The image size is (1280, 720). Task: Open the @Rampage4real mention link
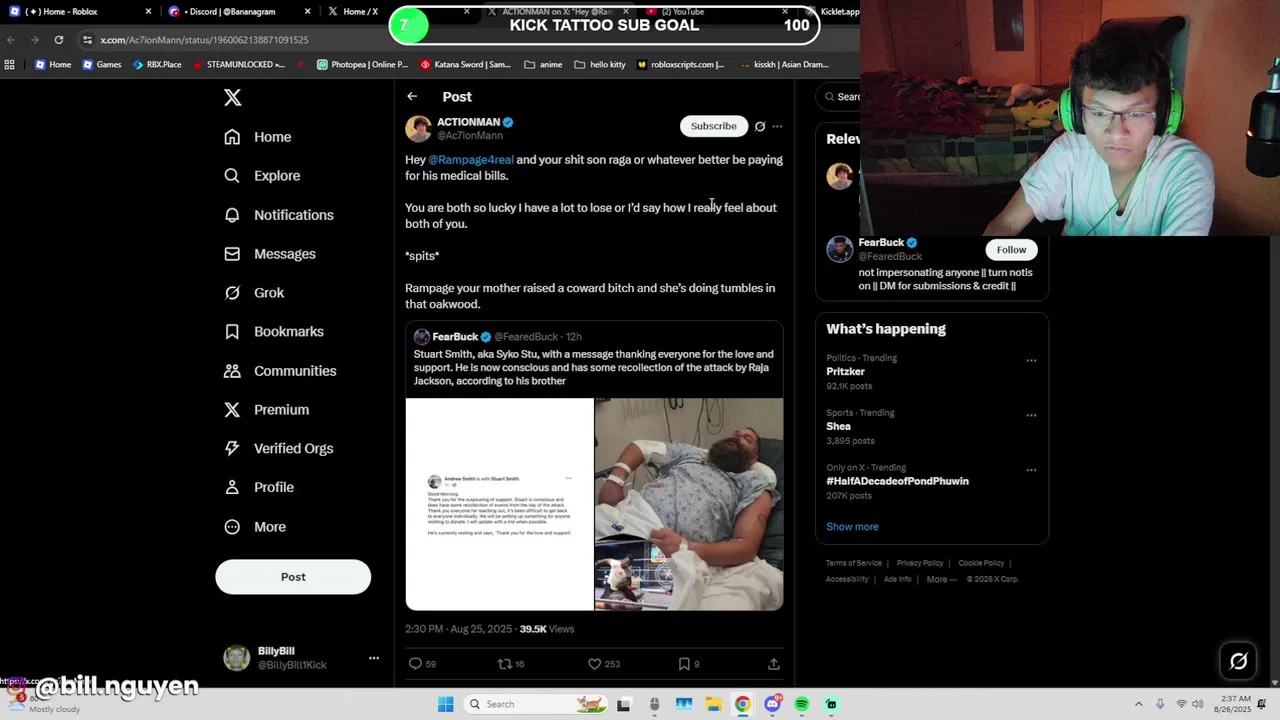click(471, 160)
